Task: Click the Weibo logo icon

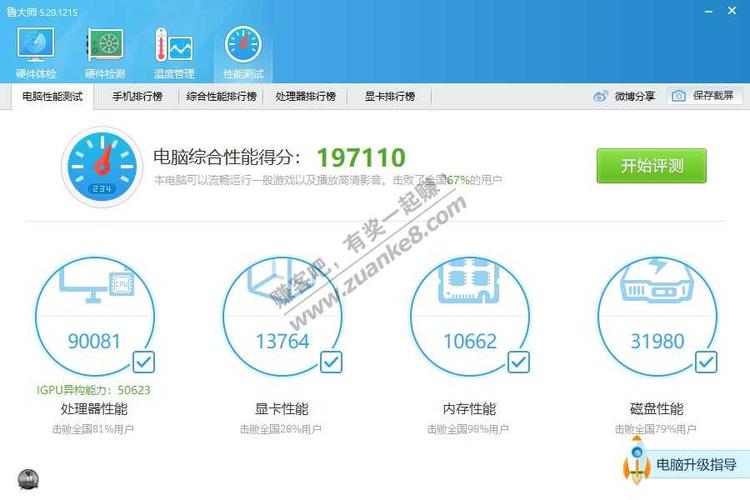Action: (600, 96)
